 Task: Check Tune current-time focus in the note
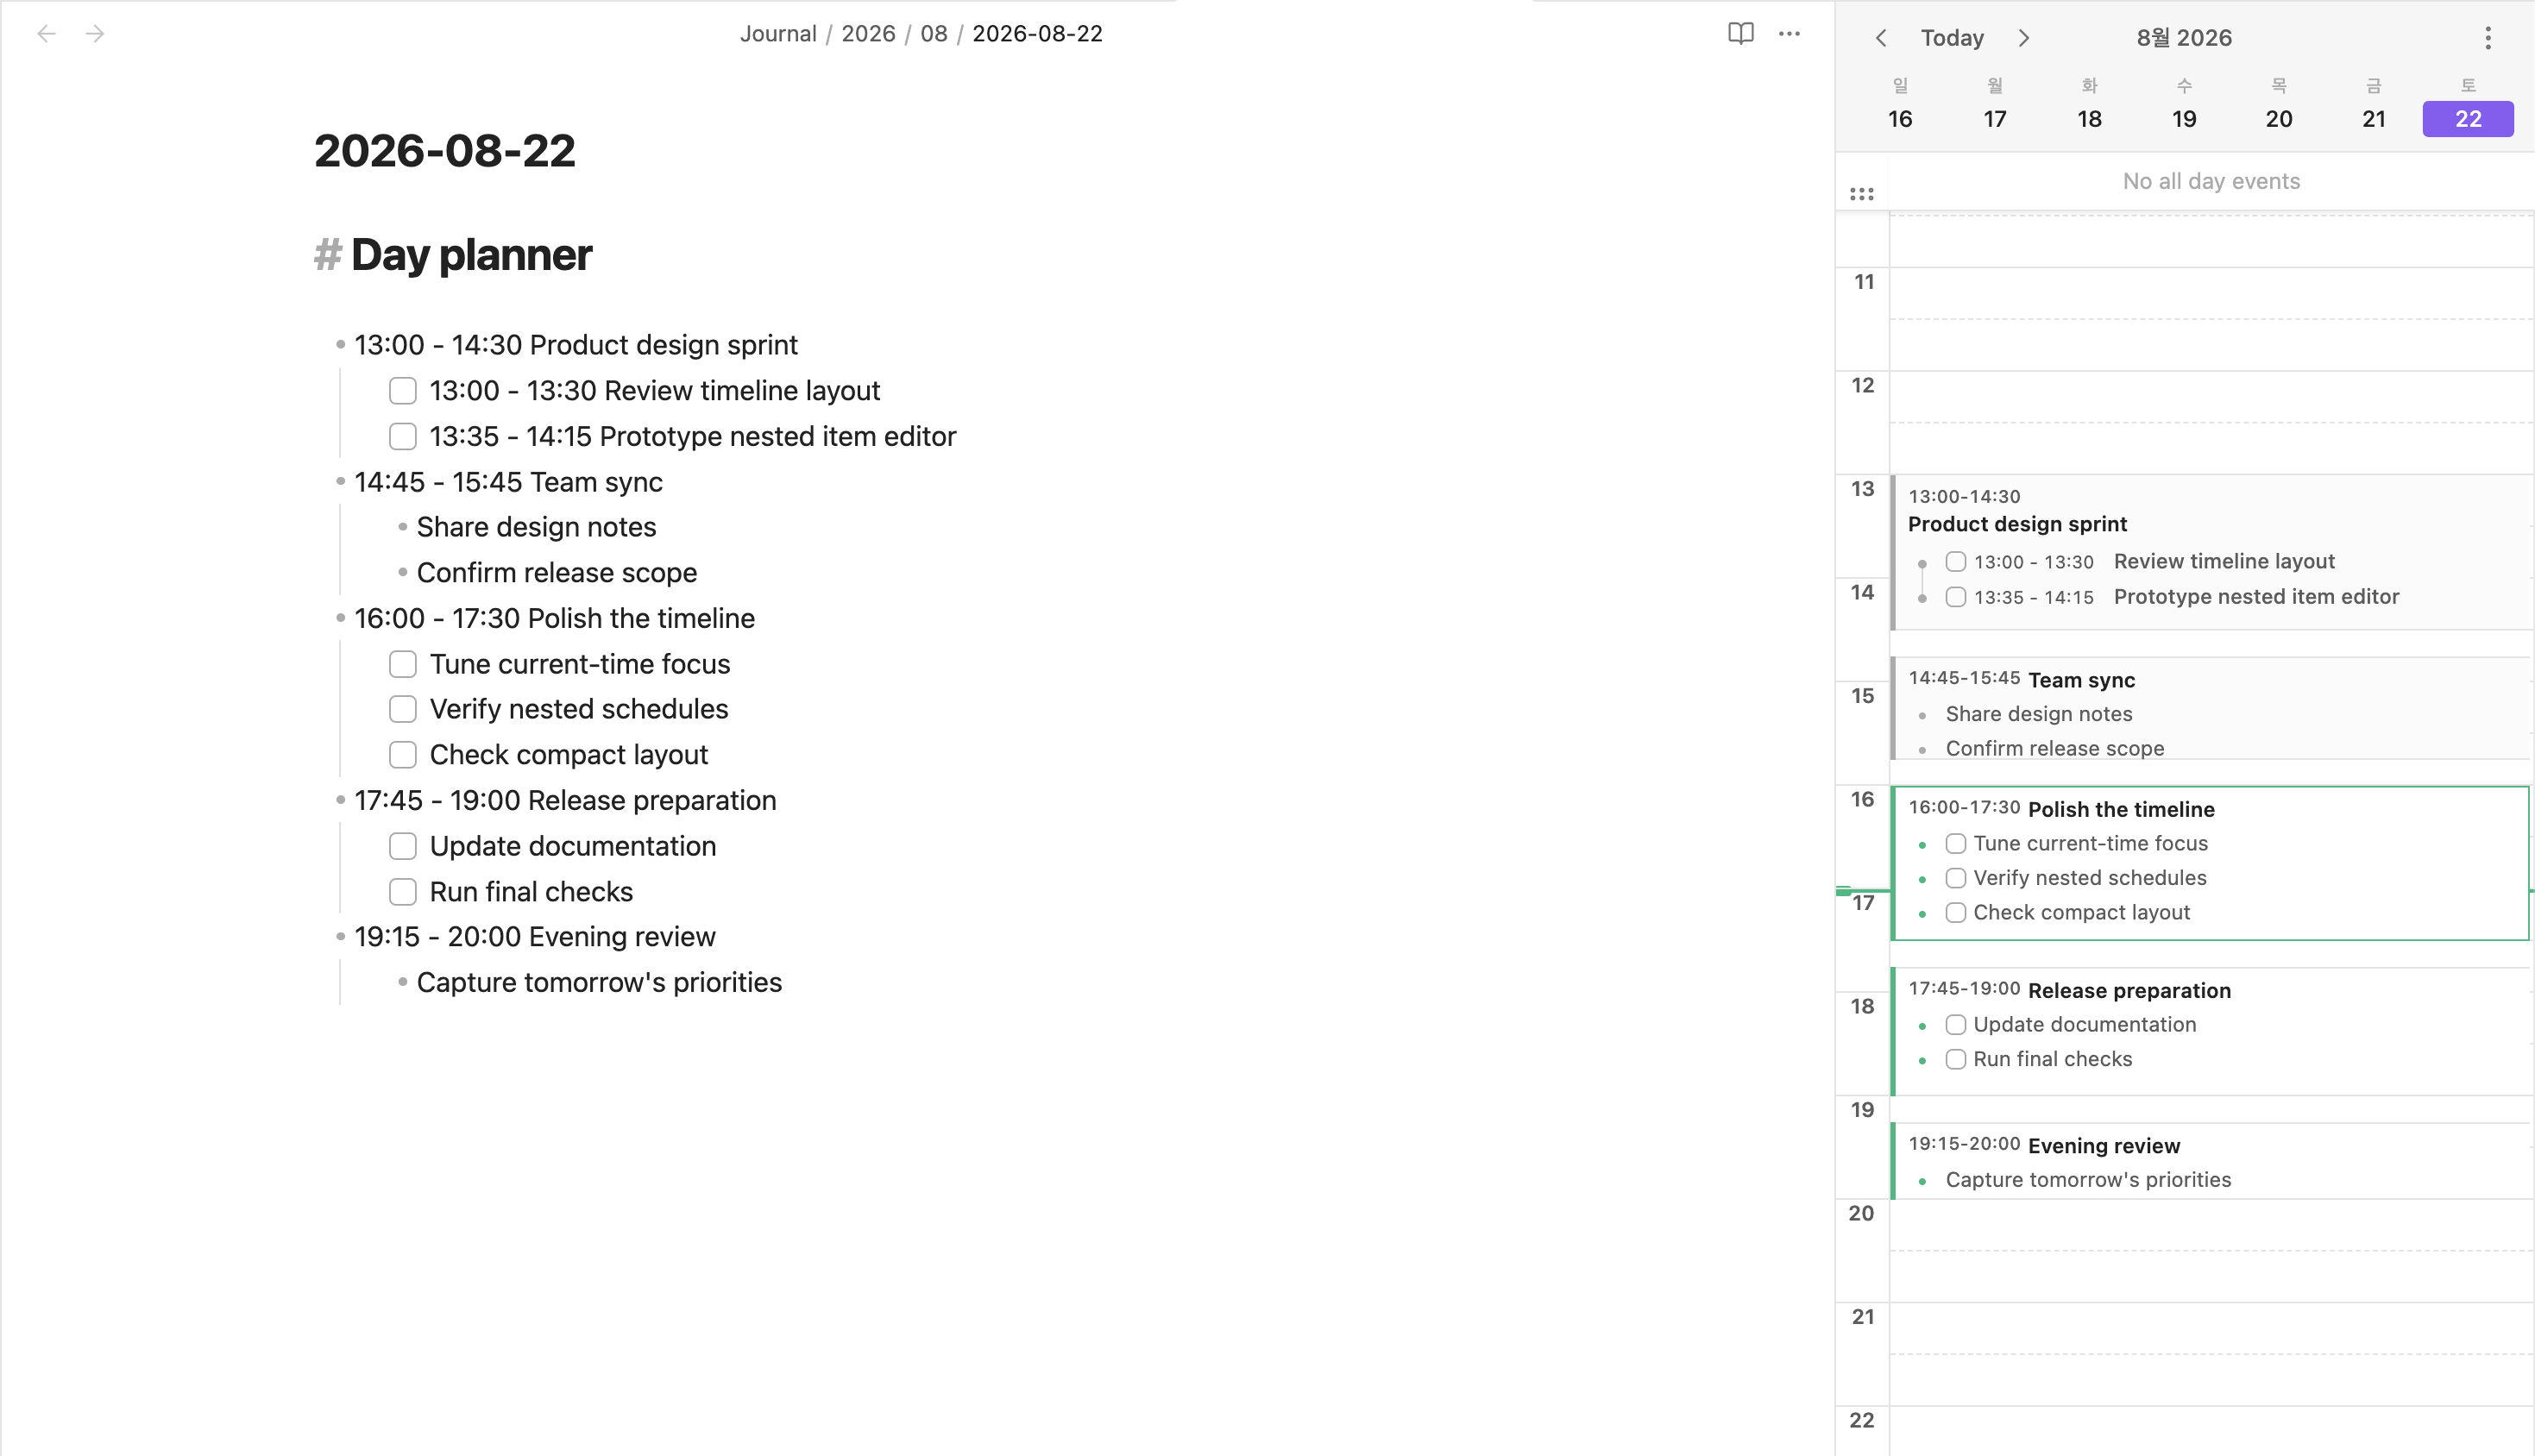(403, 664)
